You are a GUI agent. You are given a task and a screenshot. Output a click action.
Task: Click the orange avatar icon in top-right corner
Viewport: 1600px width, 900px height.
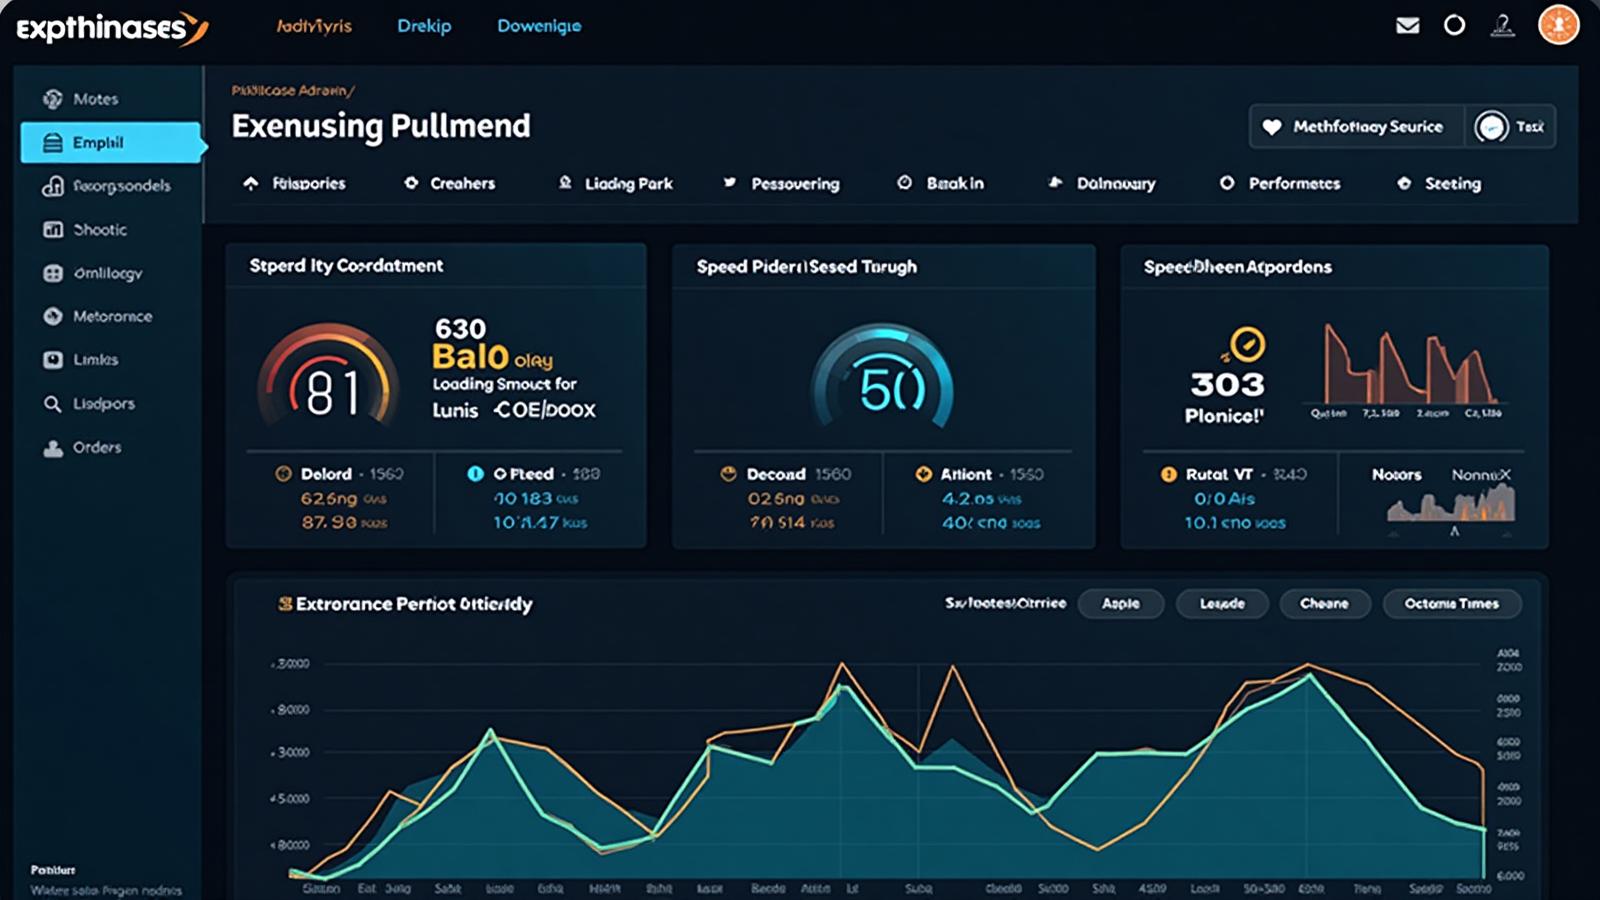[1559, 23]
